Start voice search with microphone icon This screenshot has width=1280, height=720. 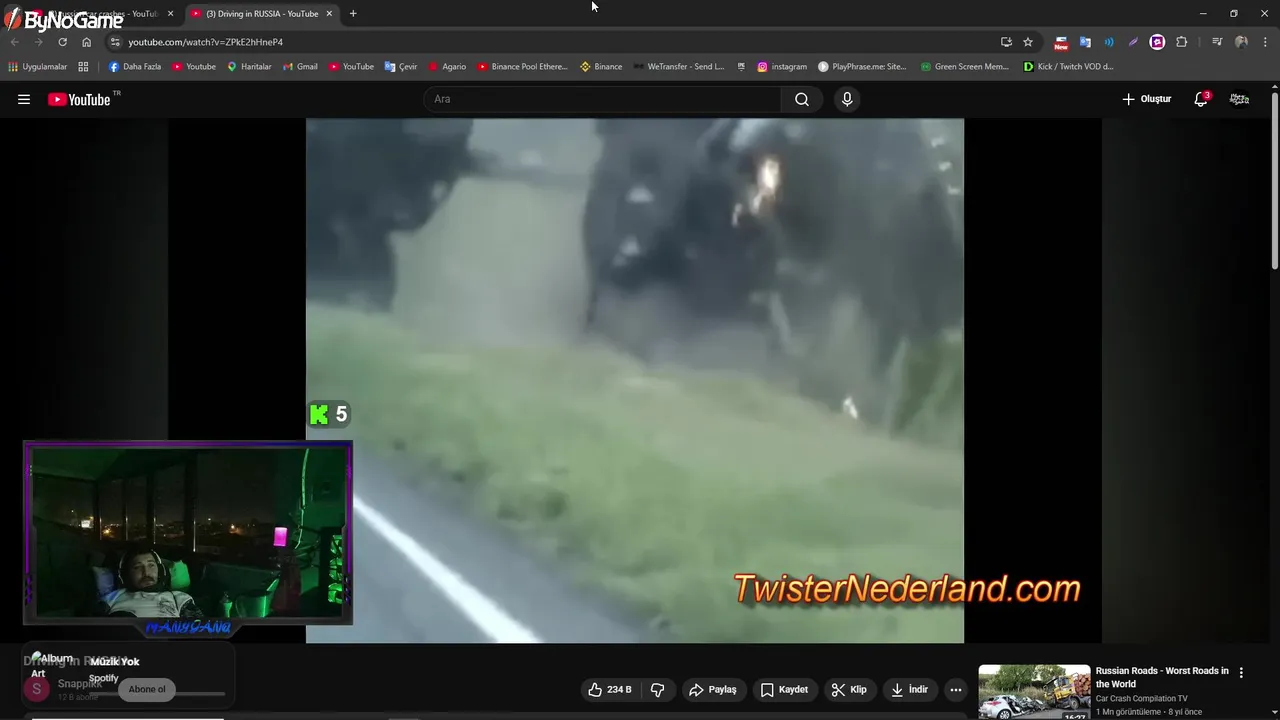tap(847, 99)
